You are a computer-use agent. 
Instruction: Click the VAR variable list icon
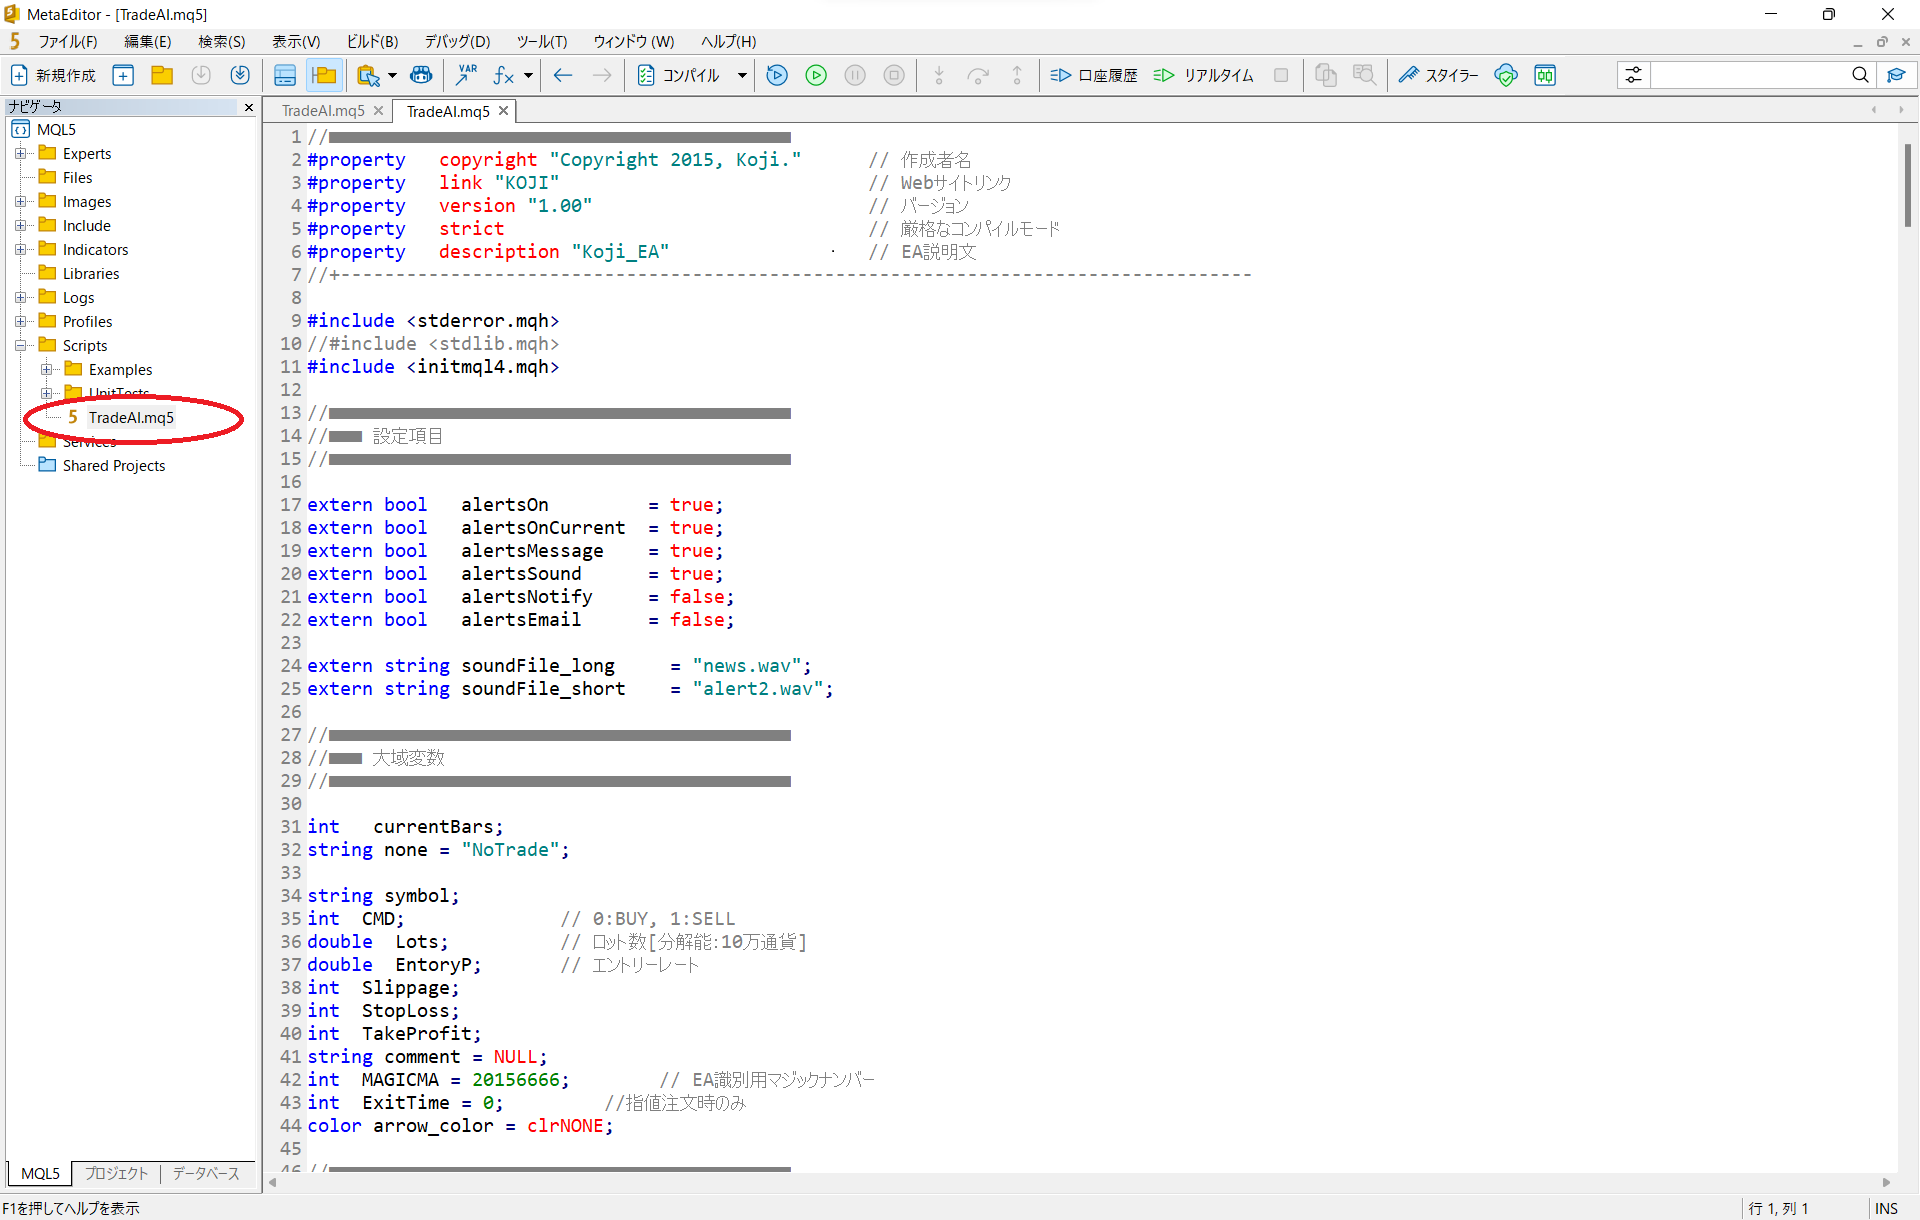(x=466, y=75)
